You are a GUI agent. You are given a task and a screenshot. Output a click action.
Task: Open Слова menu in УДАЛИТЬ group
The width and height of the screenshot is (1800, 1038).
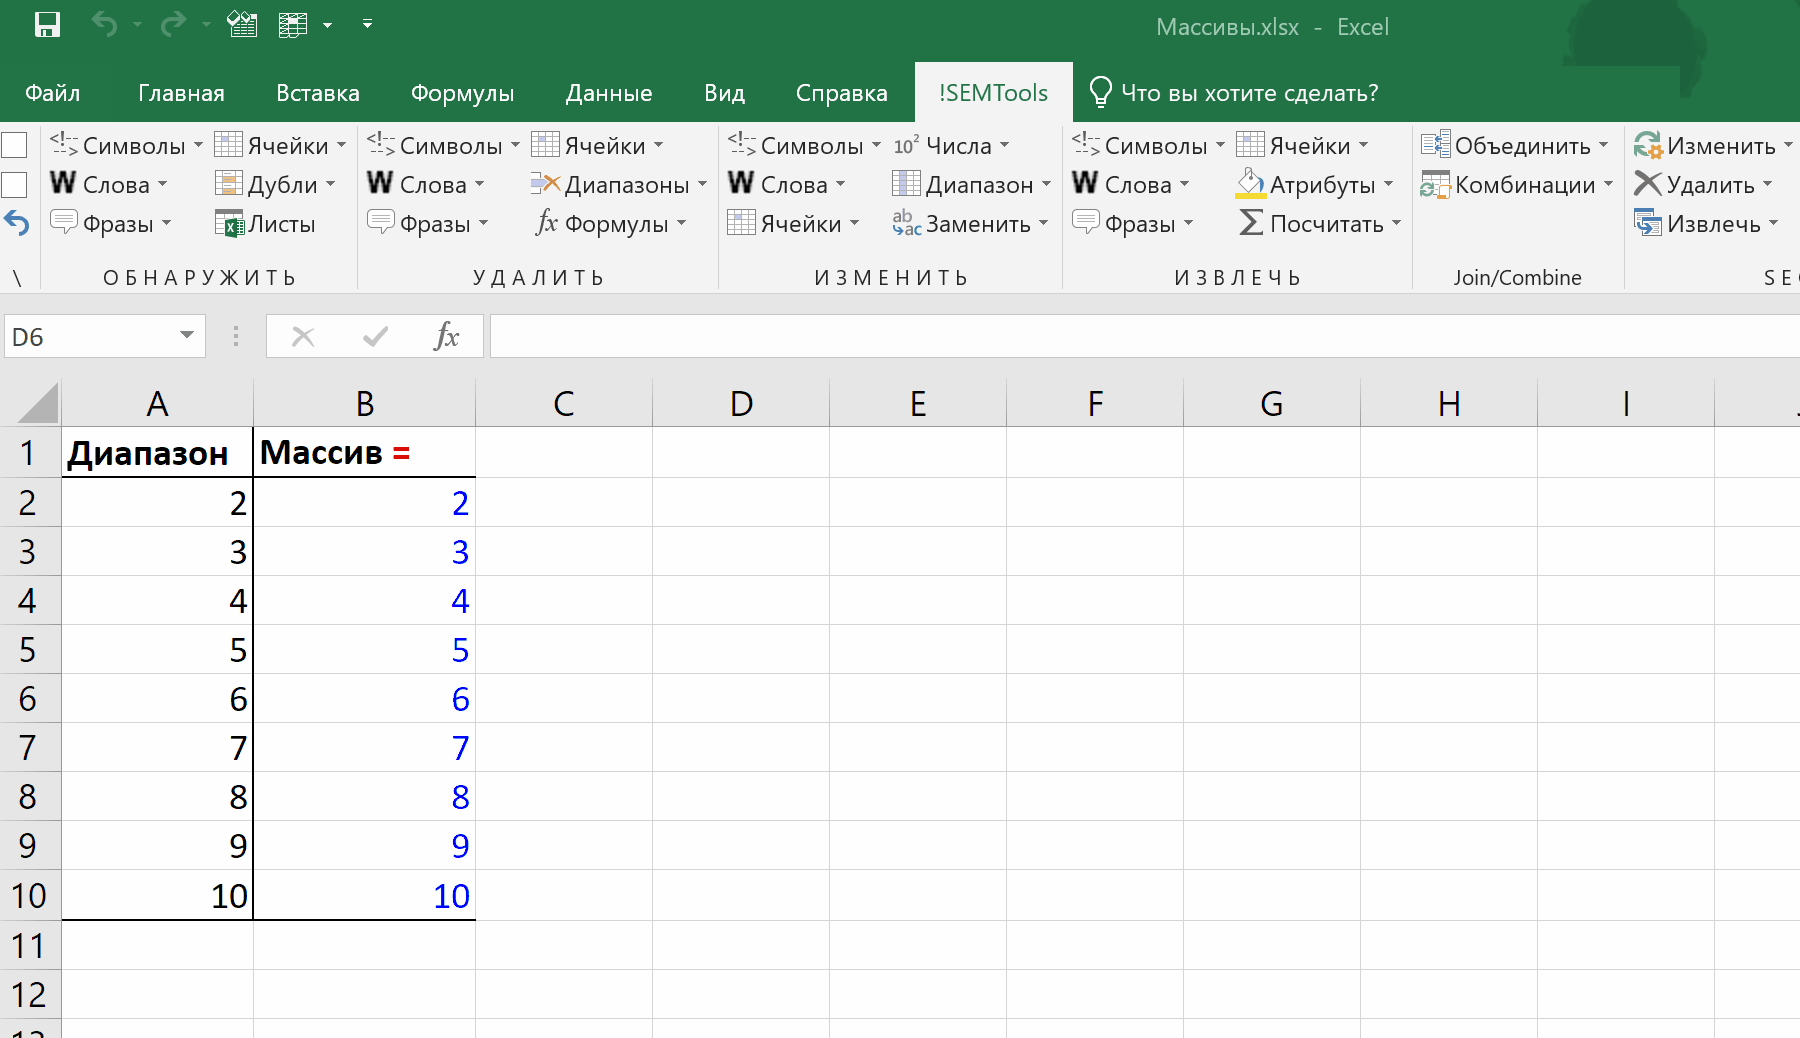pos(425,185)
